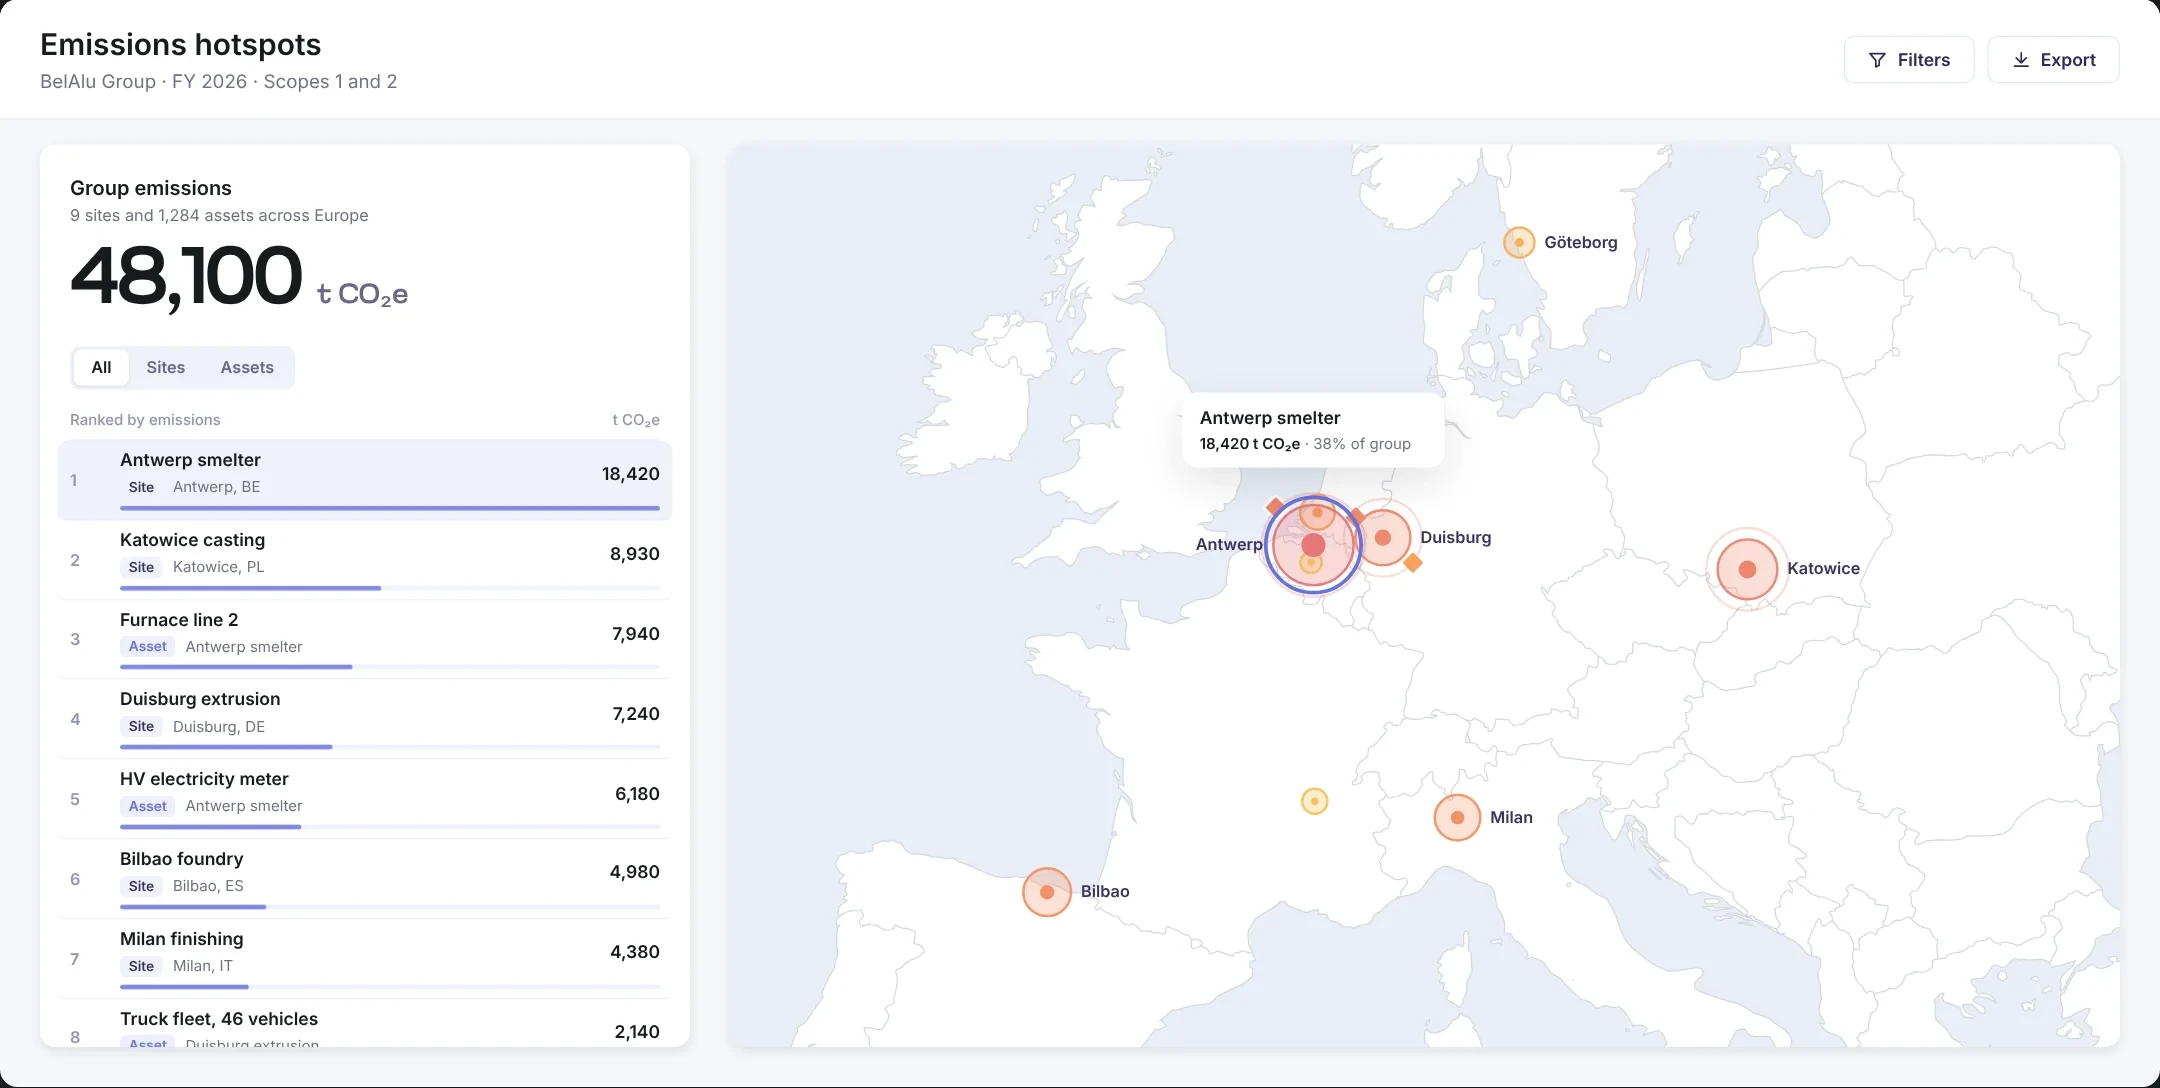Click the Göteborg map label
2160x1088 pixels.
coord(1580,242)
